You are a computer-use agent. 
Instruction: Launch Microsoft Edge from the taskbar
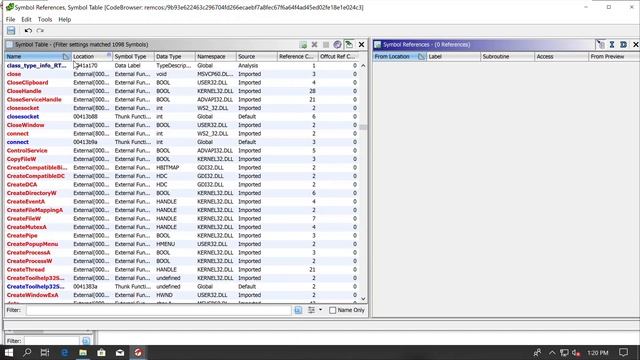coord(64,352)
